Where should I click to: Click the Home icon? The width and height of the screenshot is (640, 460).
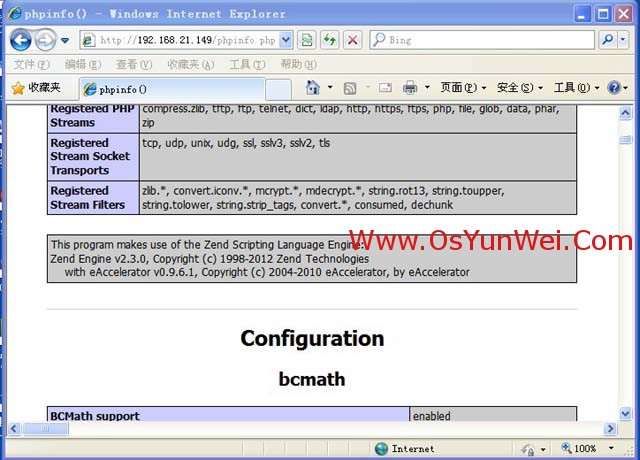pos(313,87)
